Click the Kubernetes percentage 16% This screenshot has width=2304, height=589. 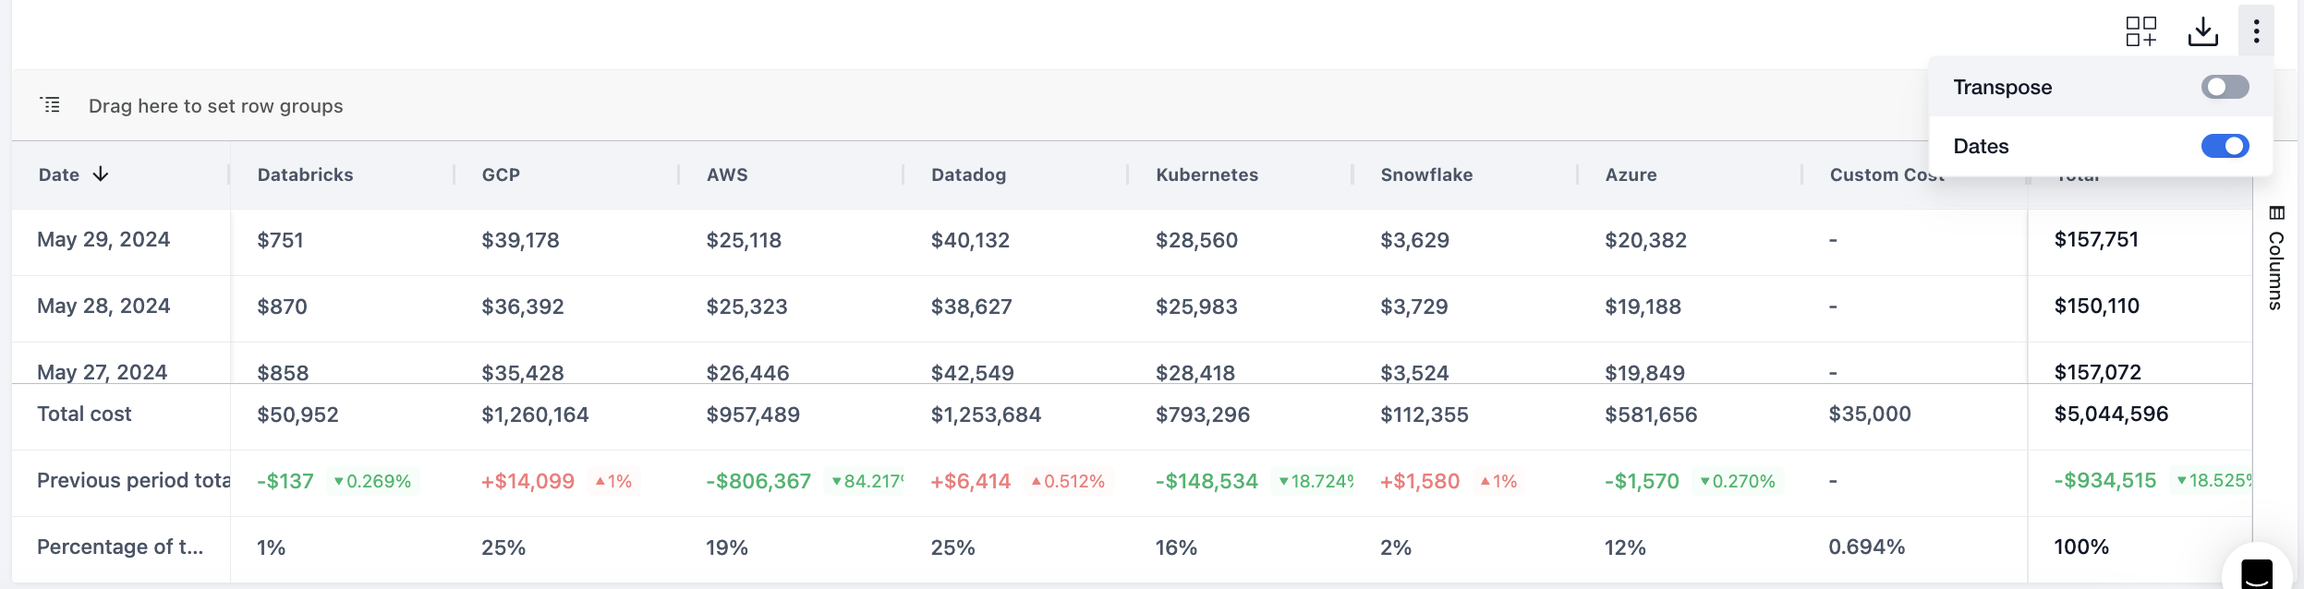click(1176, 547)
